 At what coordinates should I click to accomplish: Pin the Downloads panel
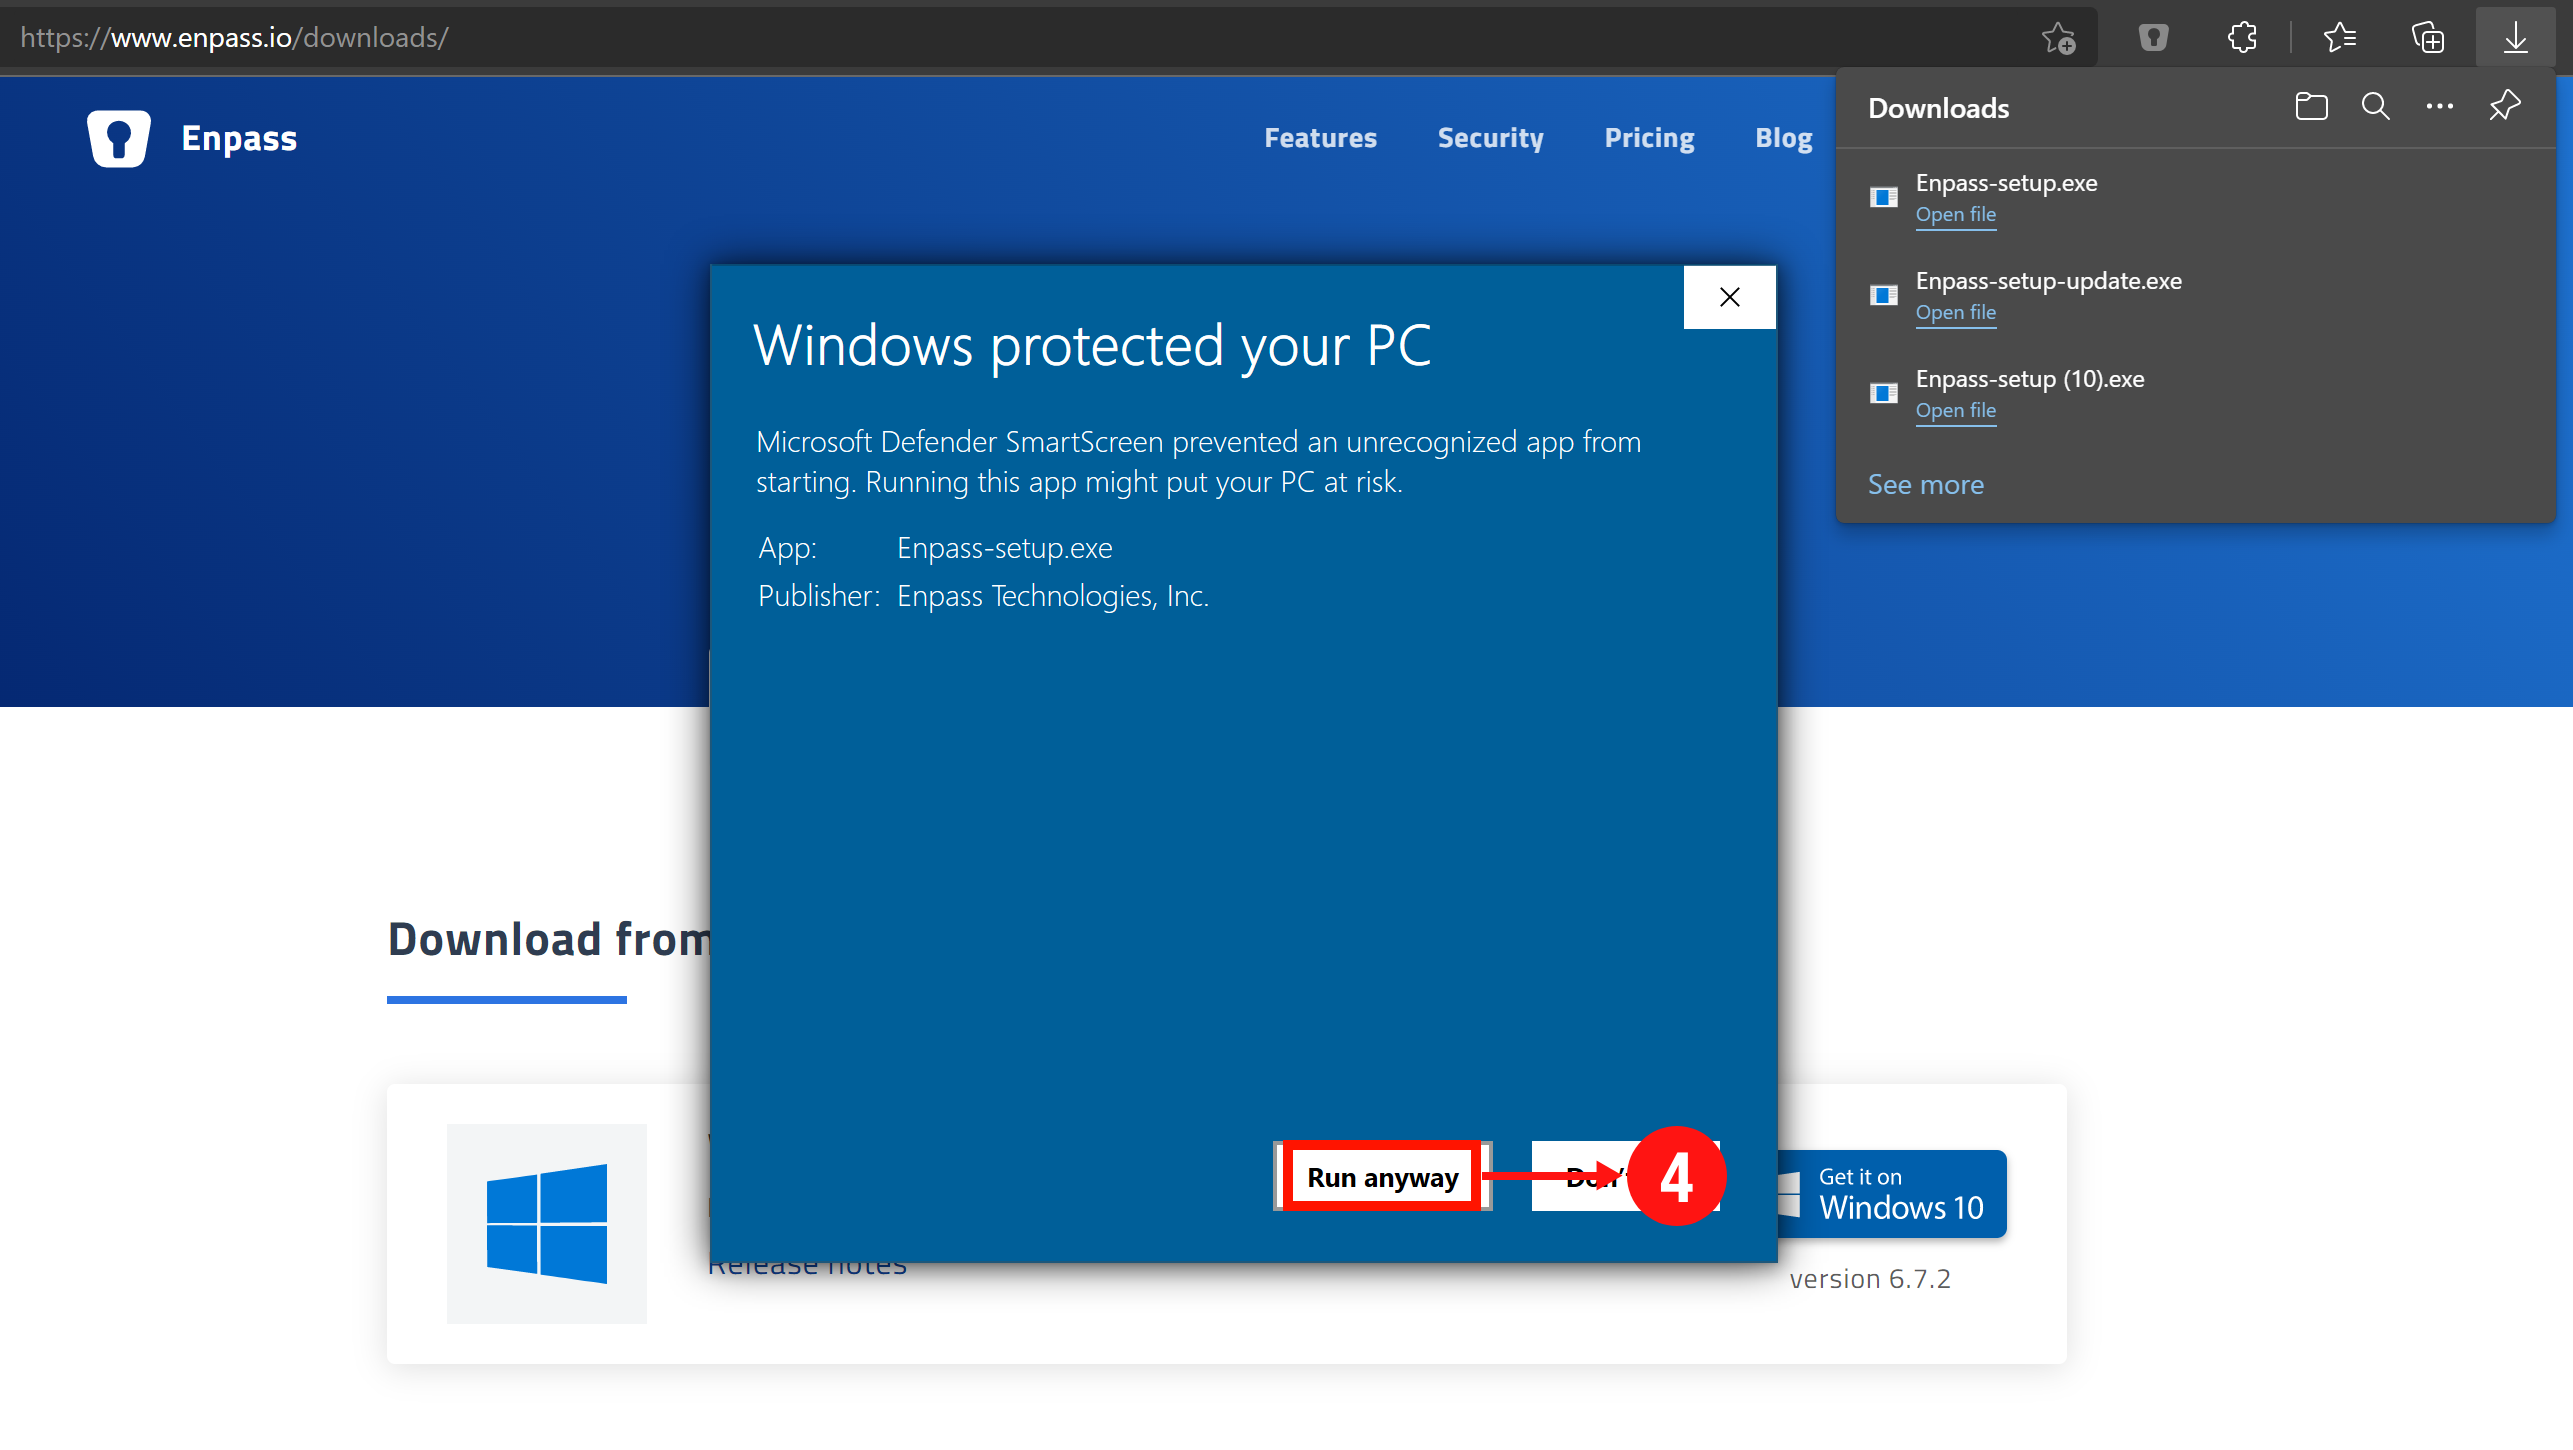tap(2504, 106)
